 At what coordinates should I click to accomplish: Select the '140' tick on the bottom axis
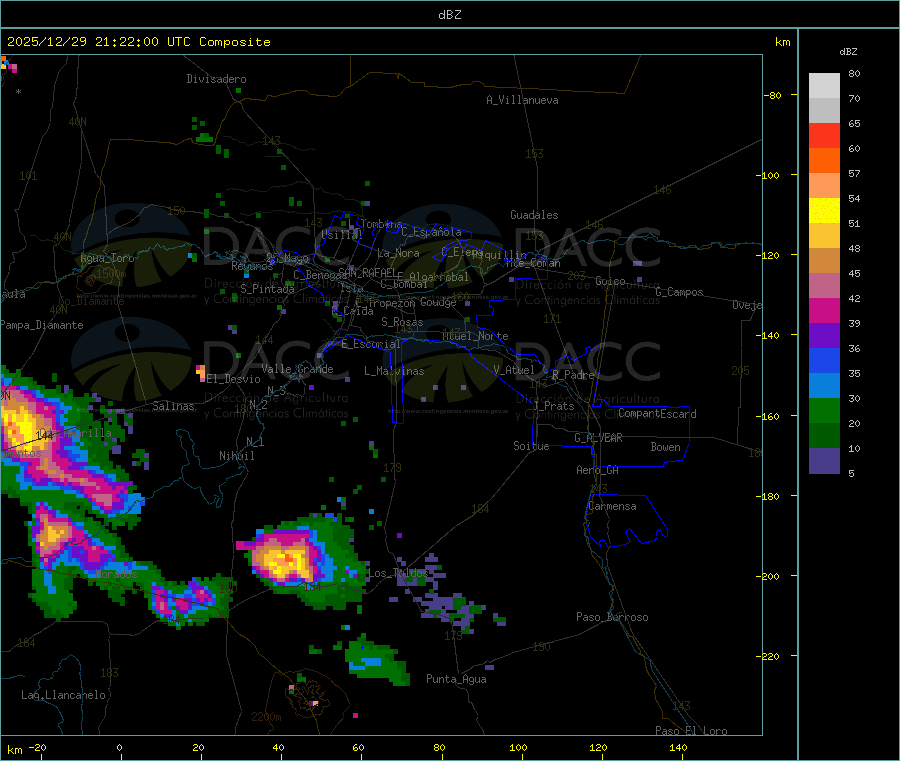[x=678, y=747]
